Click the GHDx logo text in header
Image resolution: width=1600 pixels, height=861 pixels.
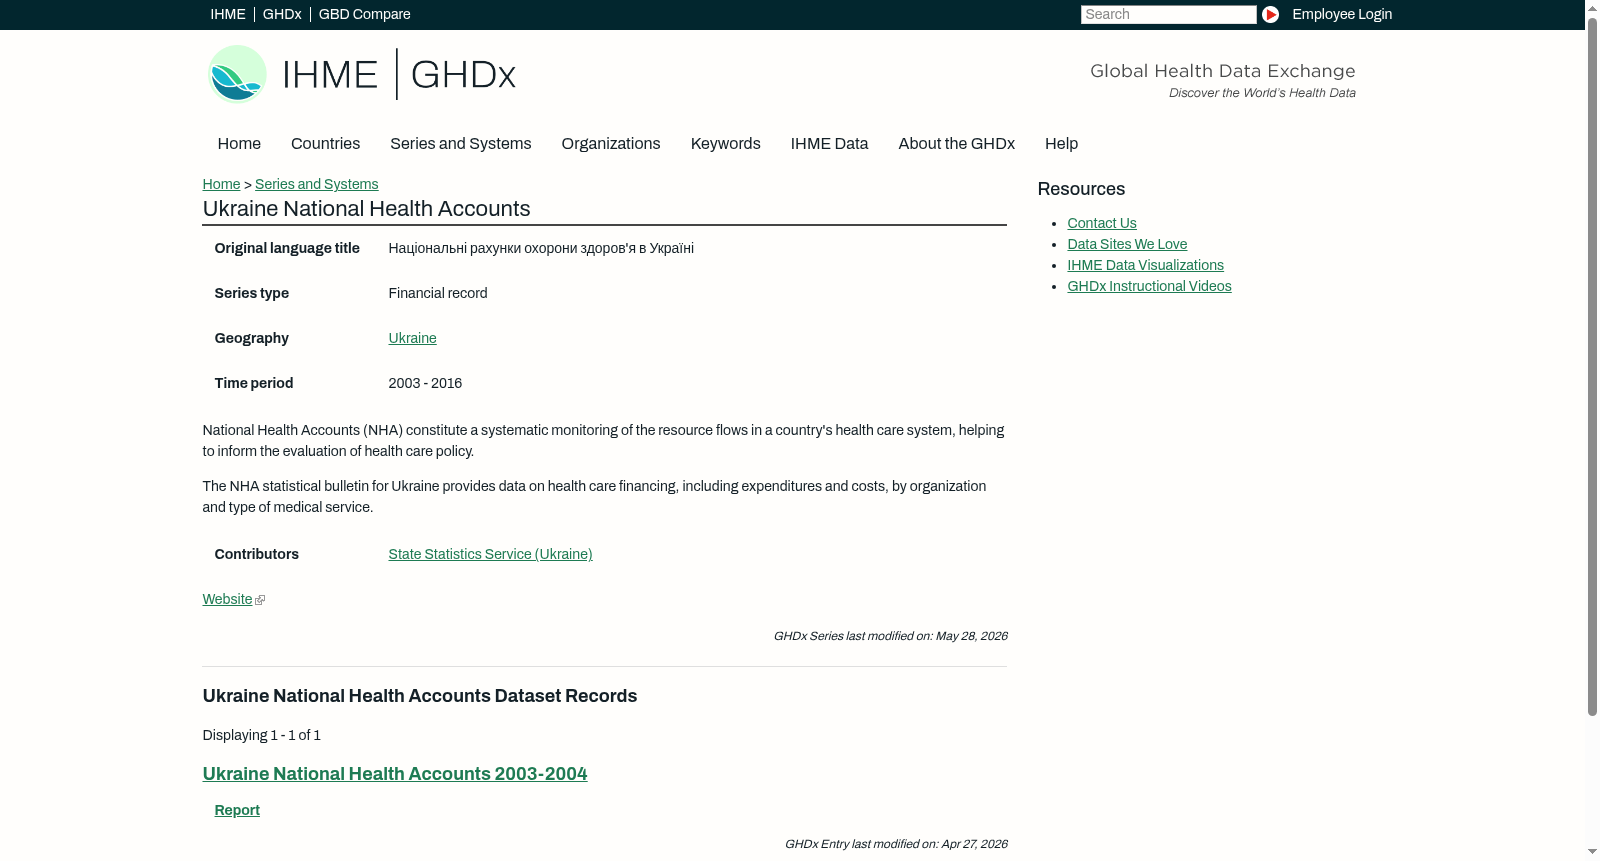[x=463, y=75]
